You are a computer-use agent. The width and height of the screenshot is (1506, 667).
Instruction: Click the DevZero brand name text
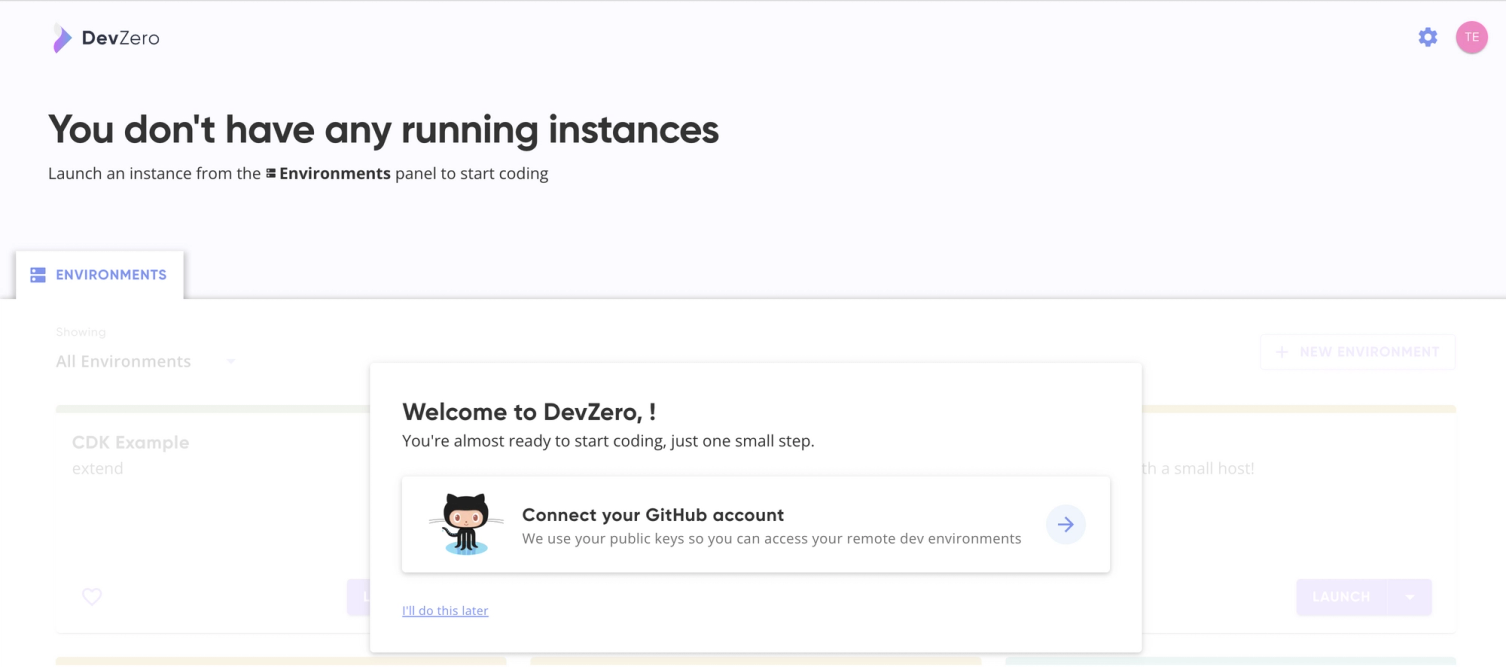click(x=121, y=38)
